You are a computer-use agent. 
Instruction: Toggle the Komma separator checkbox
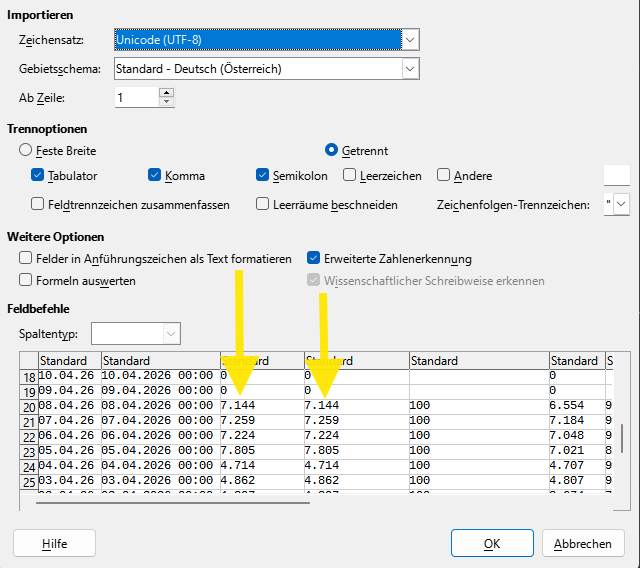[155, 176]
